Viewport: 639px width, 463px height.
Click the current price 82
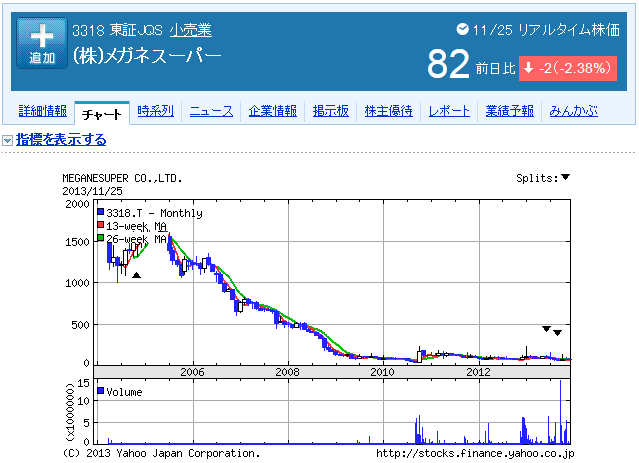[448, 64]
